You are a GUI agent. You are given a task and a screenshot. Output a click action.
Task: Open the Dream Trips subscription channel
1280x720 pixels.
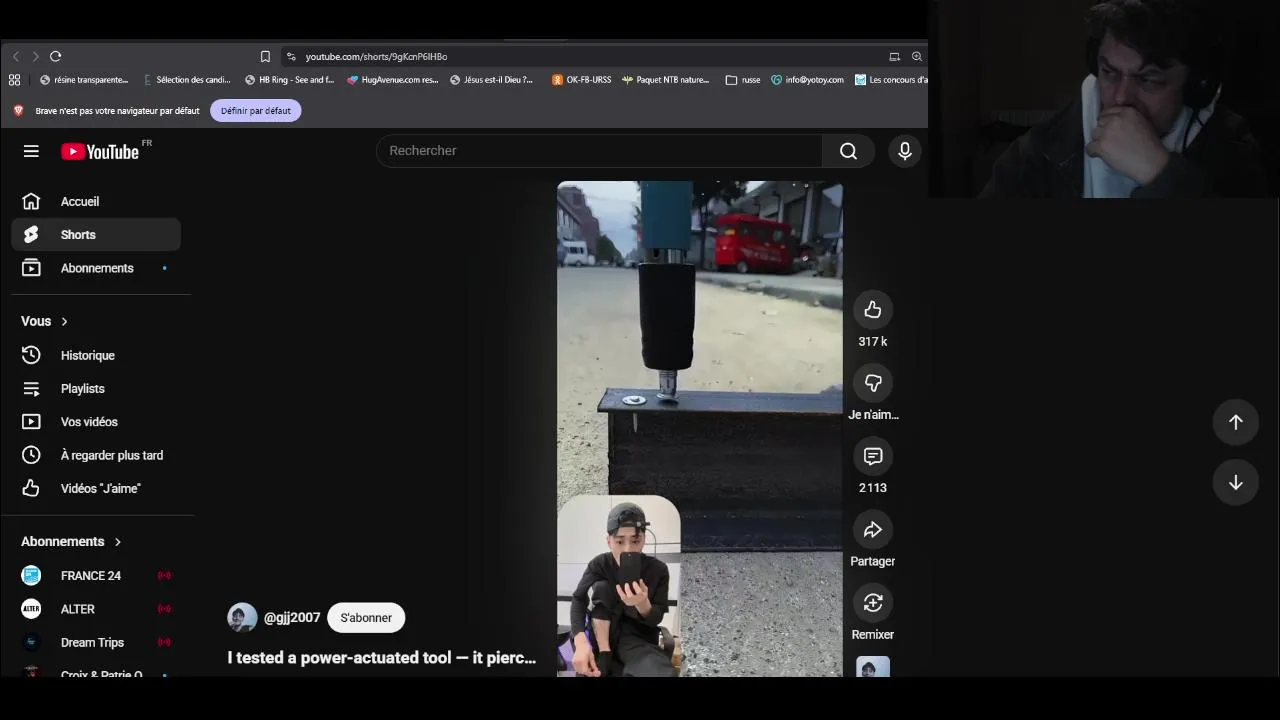[96, 642]
